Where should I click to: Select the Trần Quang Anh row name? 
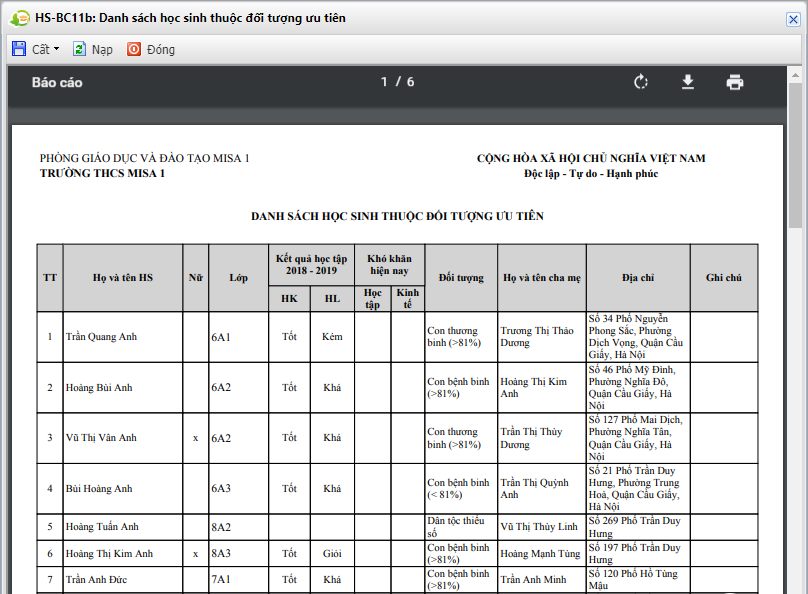(x=102, y=337)
